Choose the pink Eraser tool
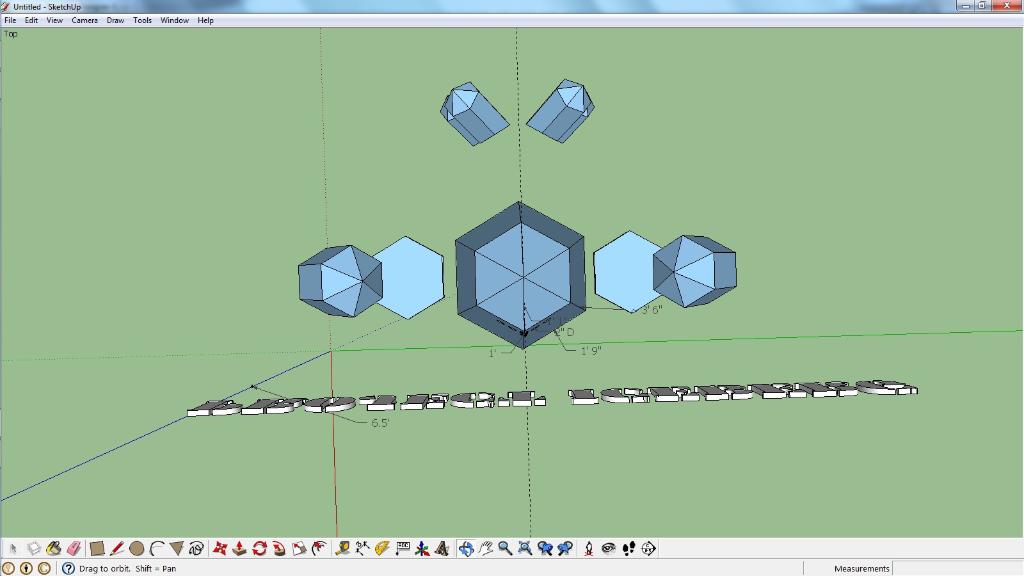 pyautogui.click(x=74, y=549)
